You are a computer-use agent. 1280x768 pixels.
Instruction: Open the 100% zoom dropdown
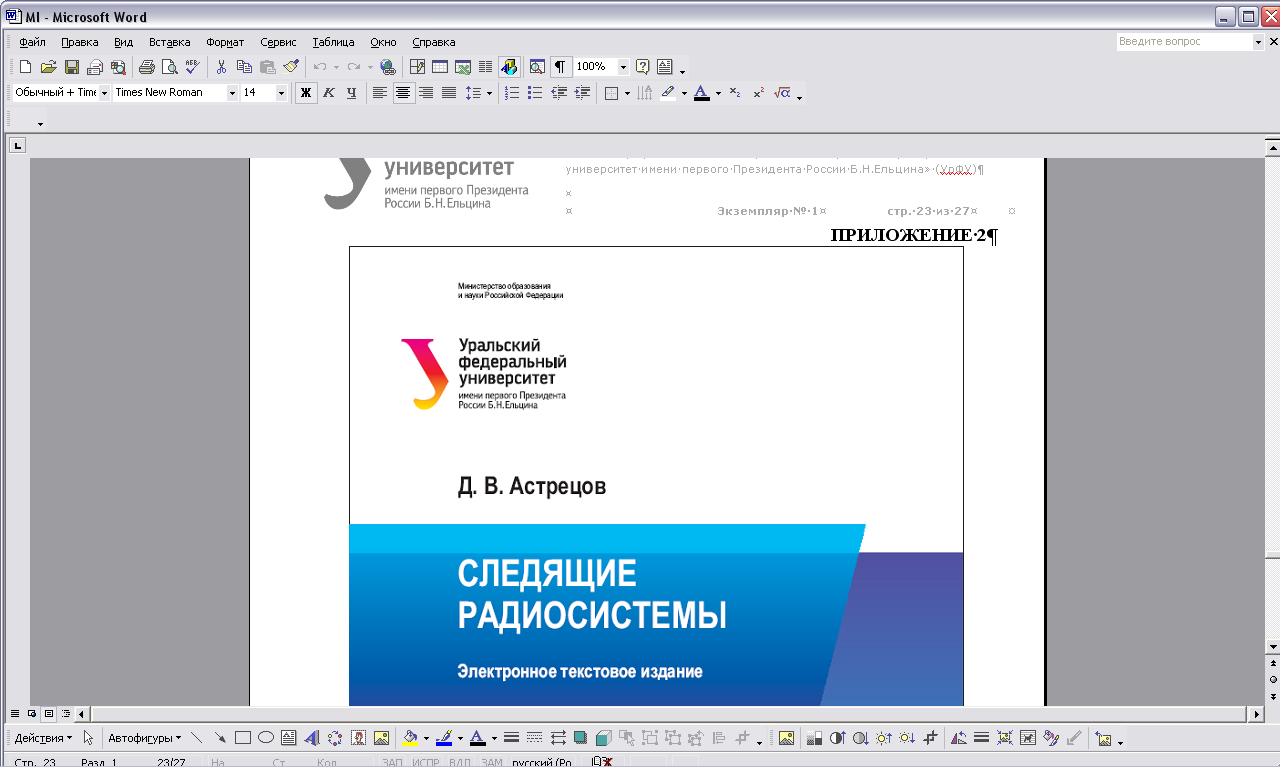coord(623,67)
